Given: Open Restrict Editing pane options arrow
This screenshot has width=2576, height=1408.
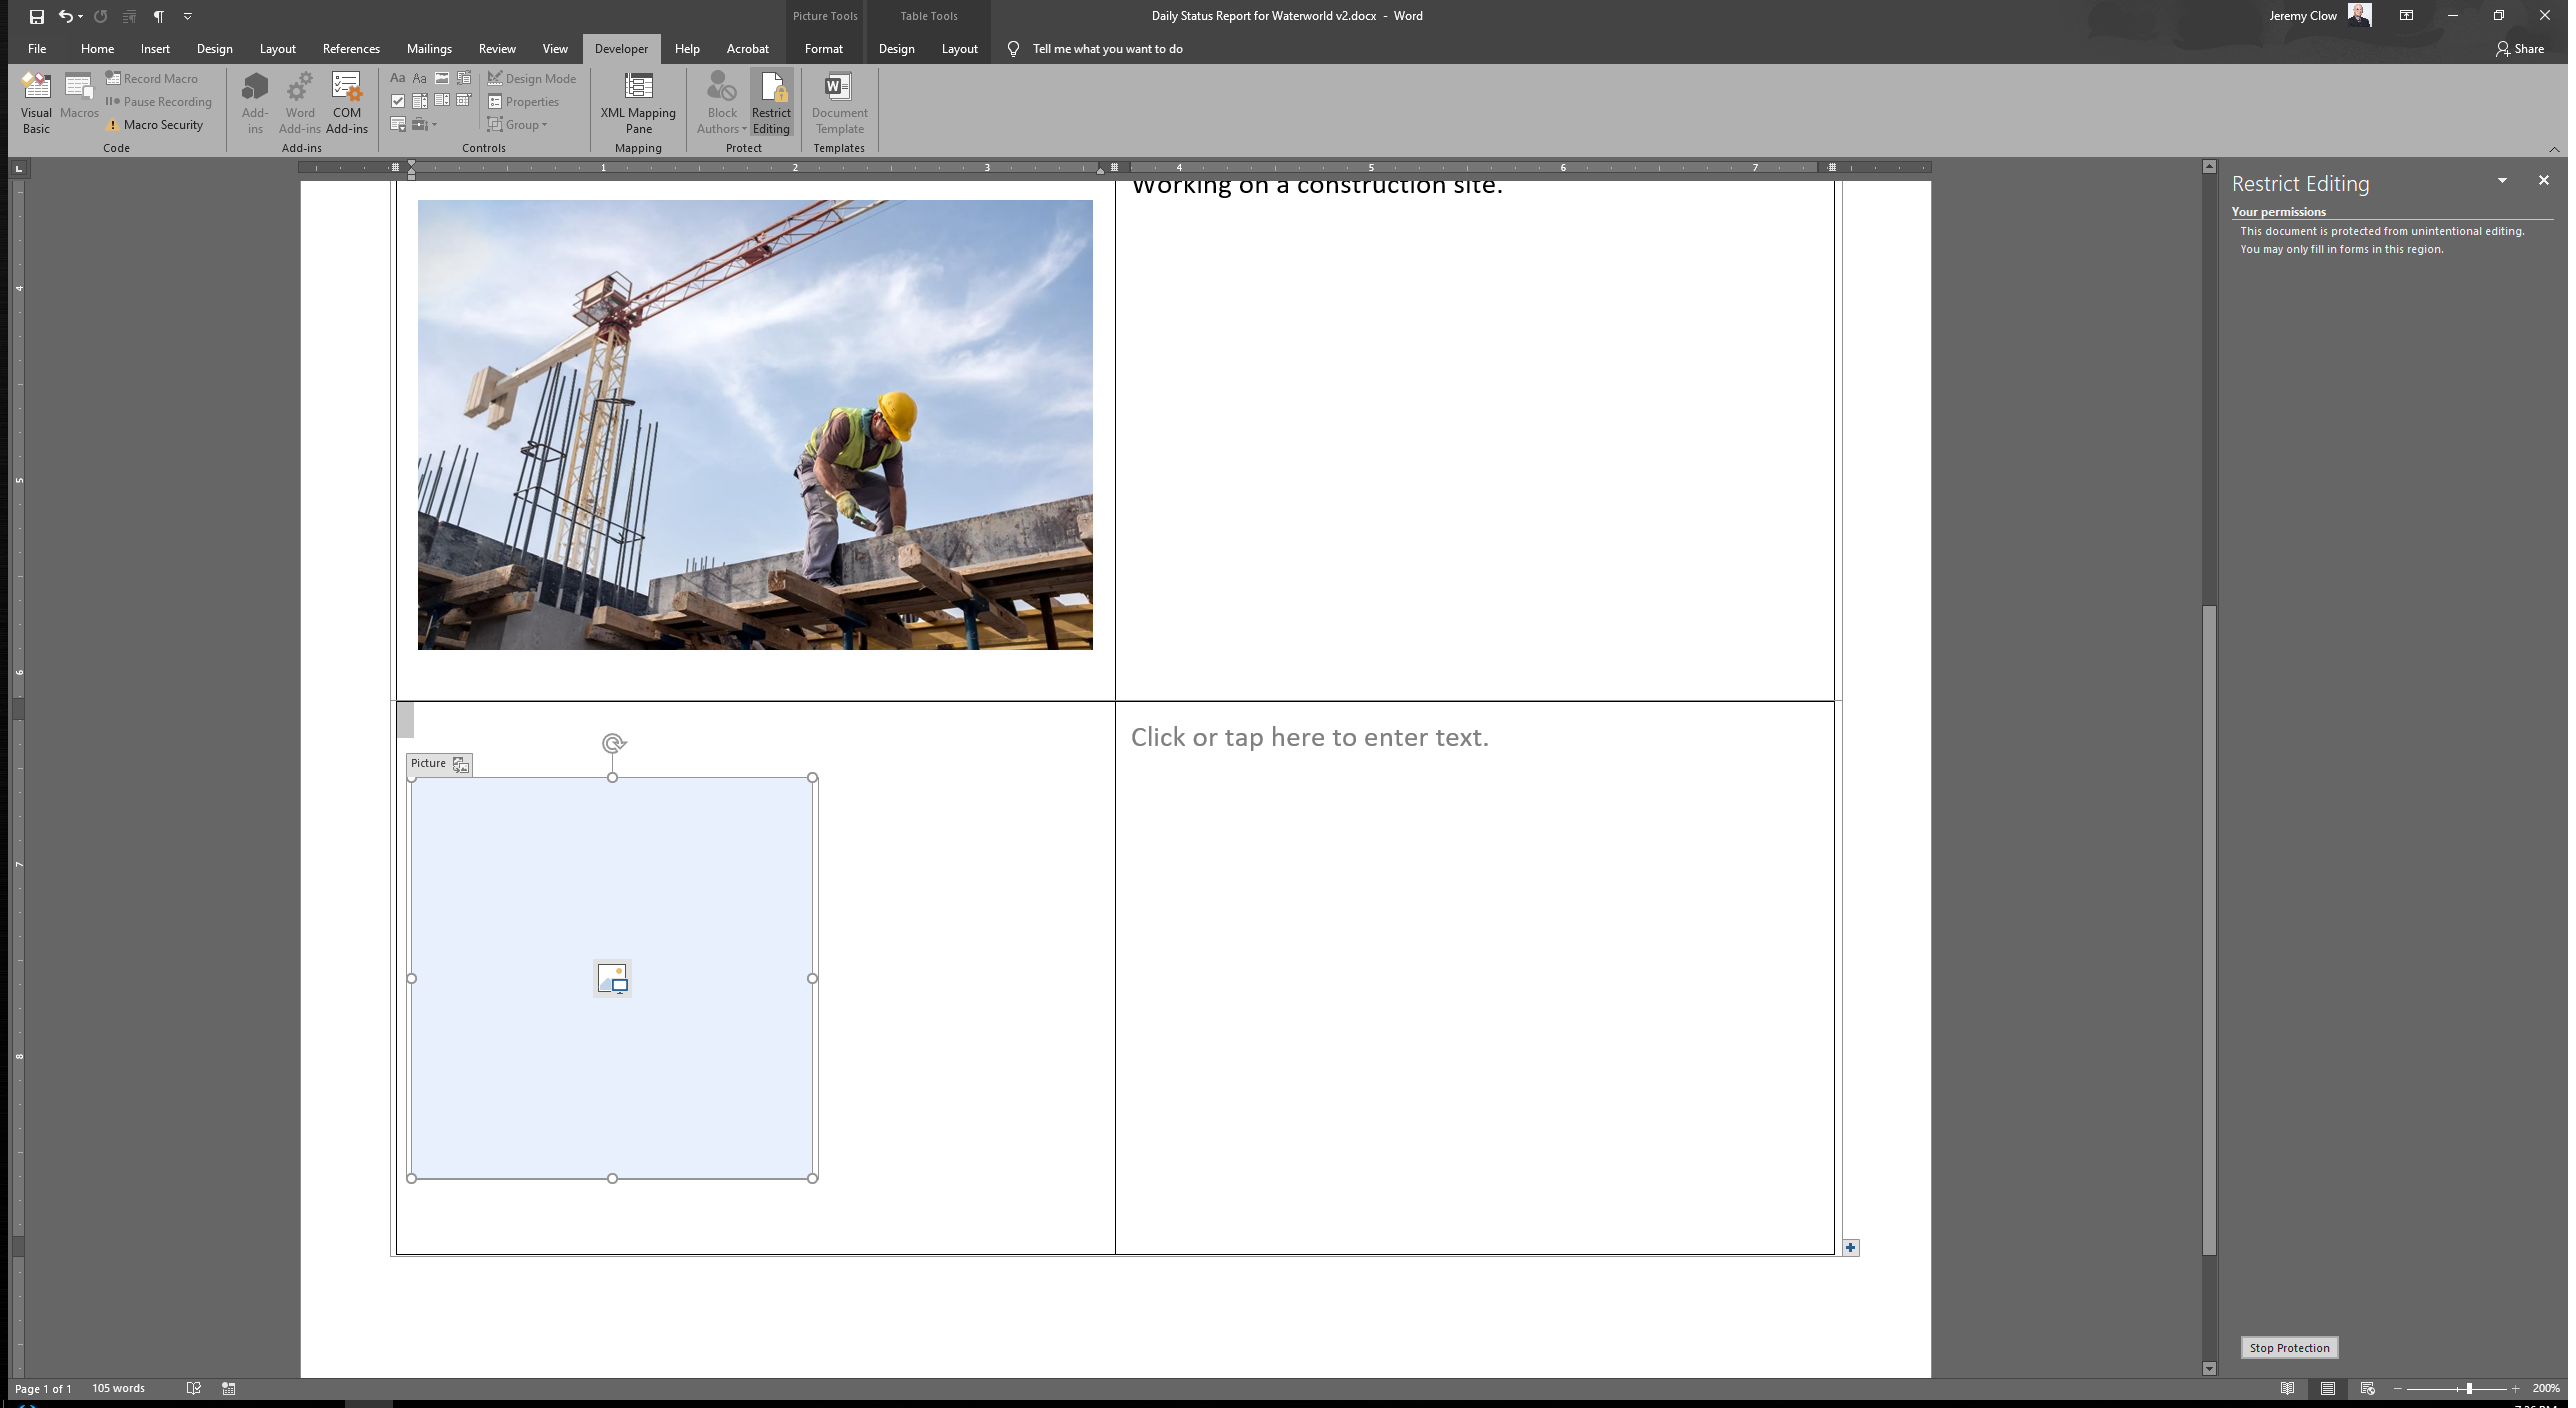Looking at the screenshot, I should 2502,181.
